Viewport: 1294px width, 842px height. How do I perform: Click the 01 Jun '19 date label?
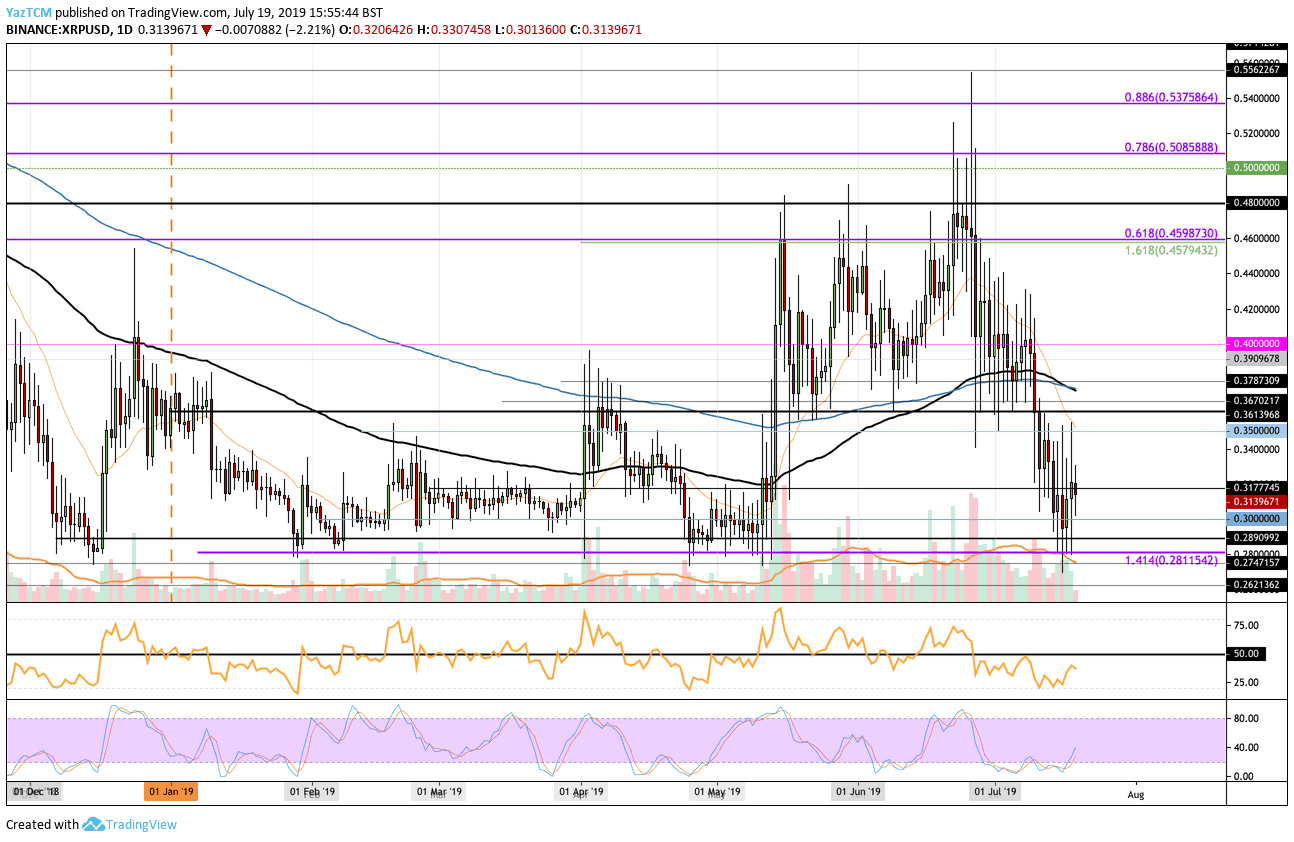pos(859,792)
